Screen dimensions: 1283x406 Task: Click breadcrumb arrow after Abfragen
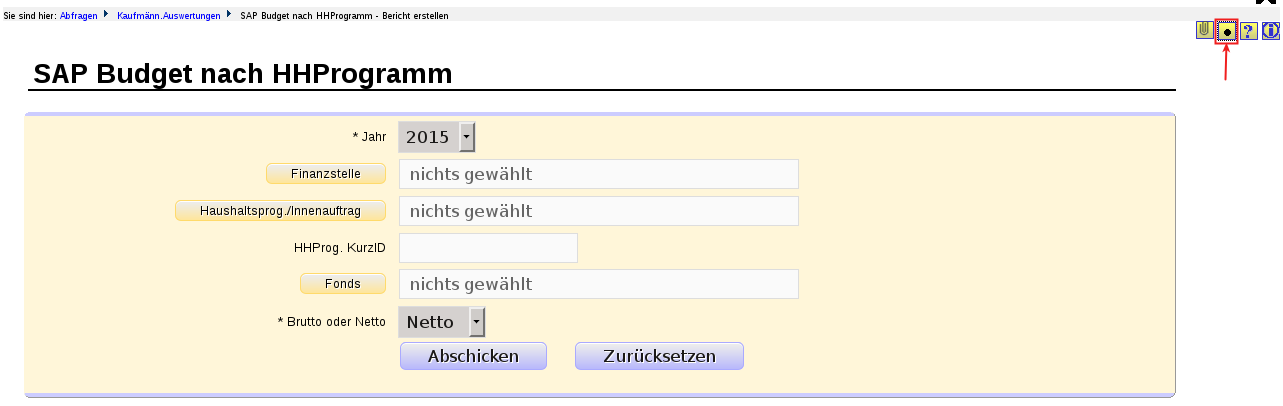(106, 15)
